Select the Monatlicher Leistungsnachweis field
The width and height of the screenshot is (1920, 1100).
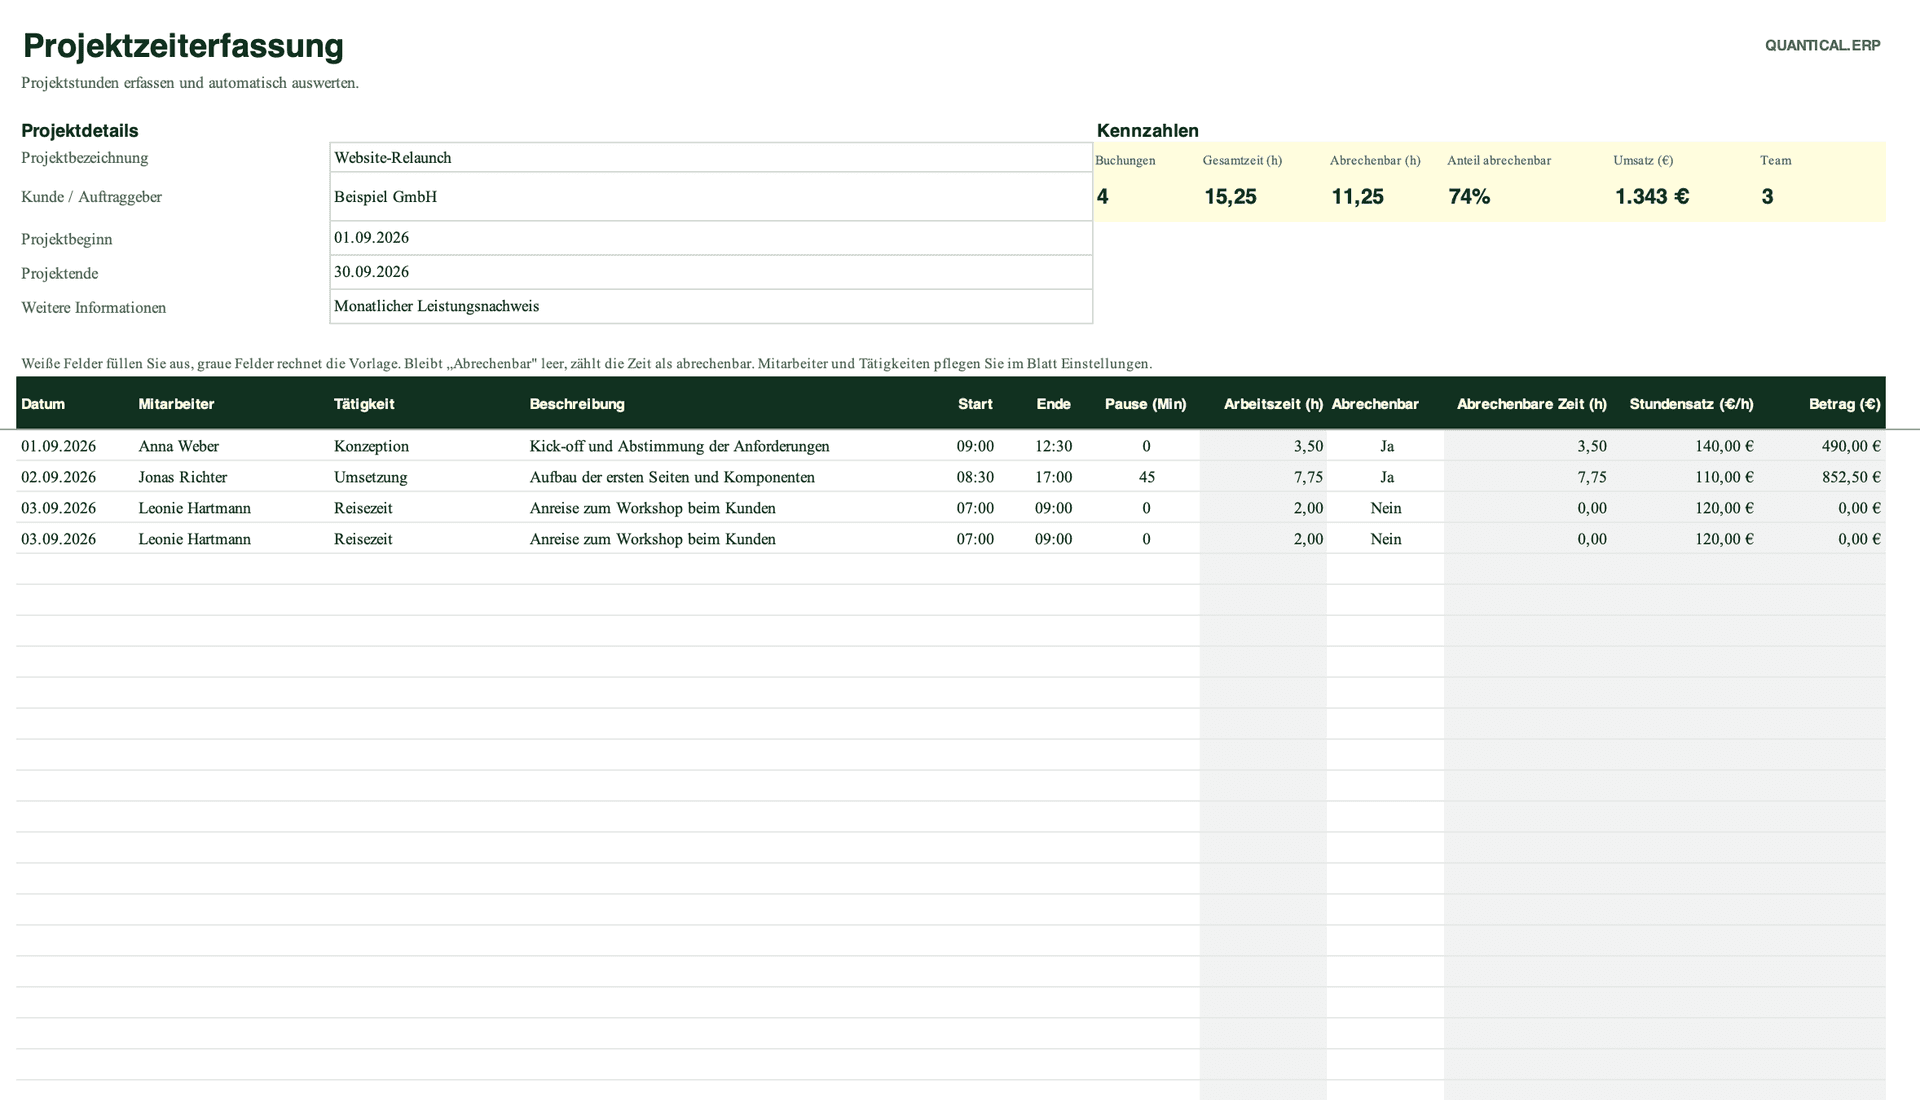(711, 306)
